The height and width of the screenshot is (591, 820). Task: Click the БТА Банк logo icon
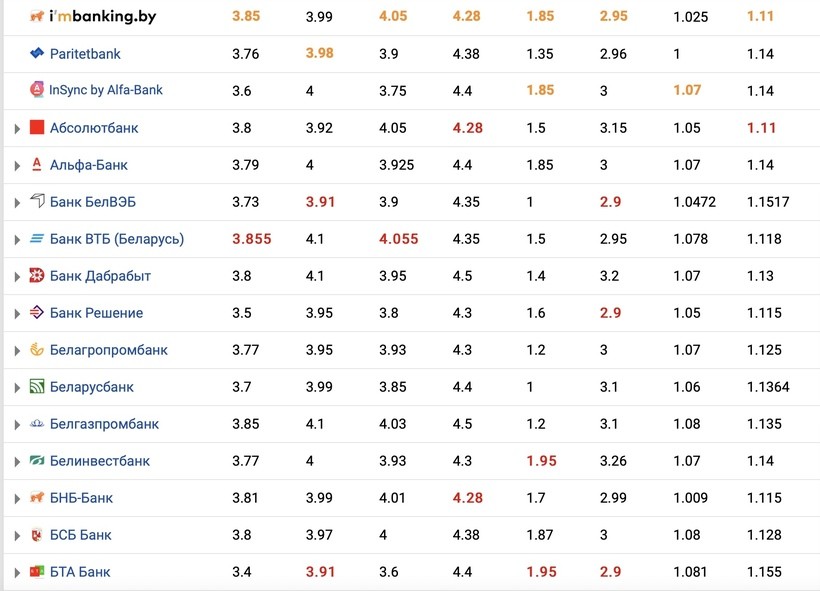click(37, 572)
